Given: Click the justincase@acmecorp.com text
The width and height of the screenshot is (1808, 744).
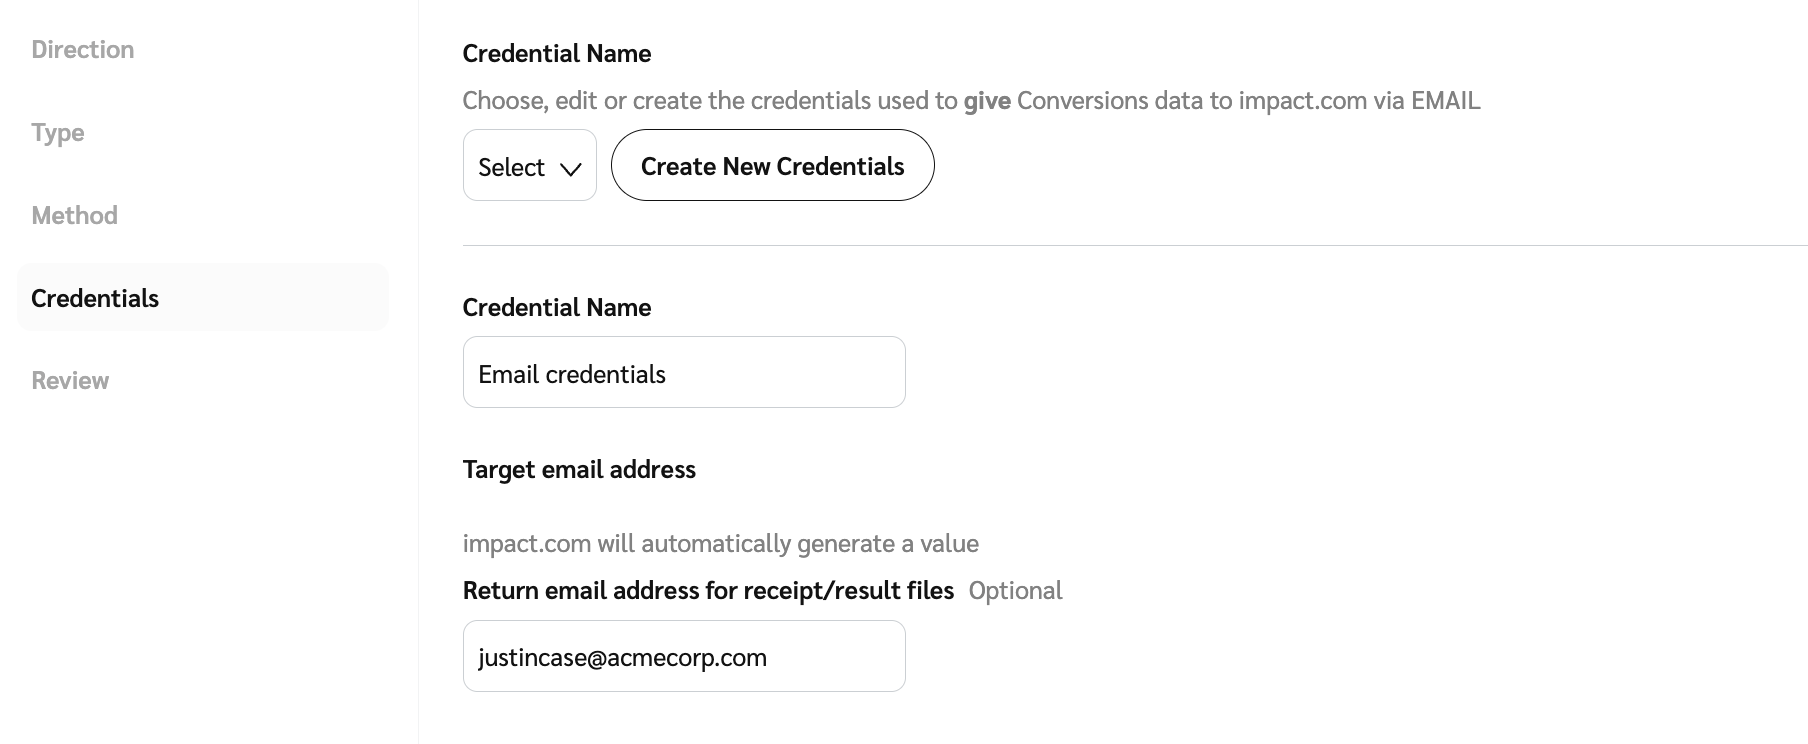Looking at the screenshot, I should pyautogui.click(x=622, y=658).
